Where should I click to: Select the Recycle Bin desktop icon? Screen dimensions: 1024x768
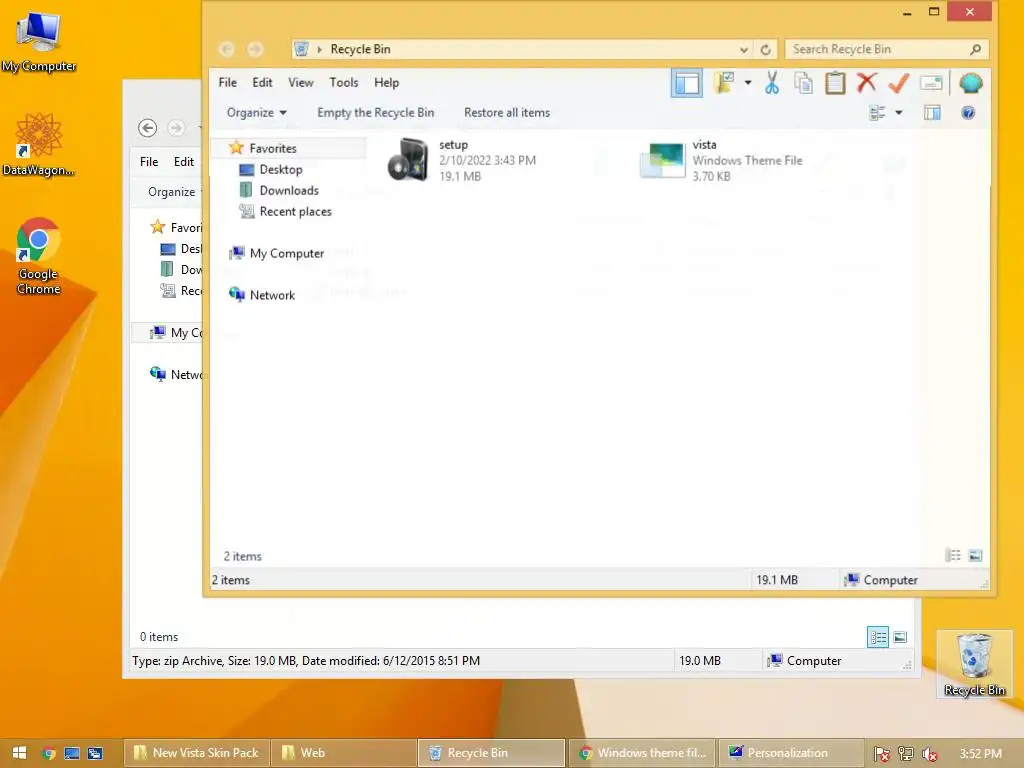point(974,664)
